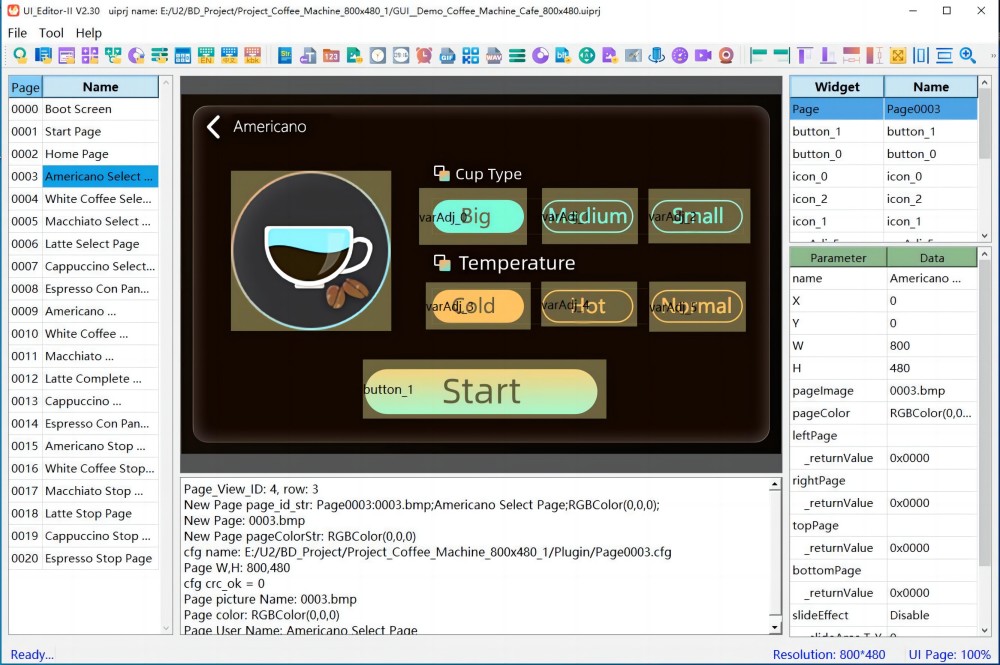This screenshot has width=1000, height=665.
Task: Add the green list widget
Action: pyautogui.click(x=517, y=55)
